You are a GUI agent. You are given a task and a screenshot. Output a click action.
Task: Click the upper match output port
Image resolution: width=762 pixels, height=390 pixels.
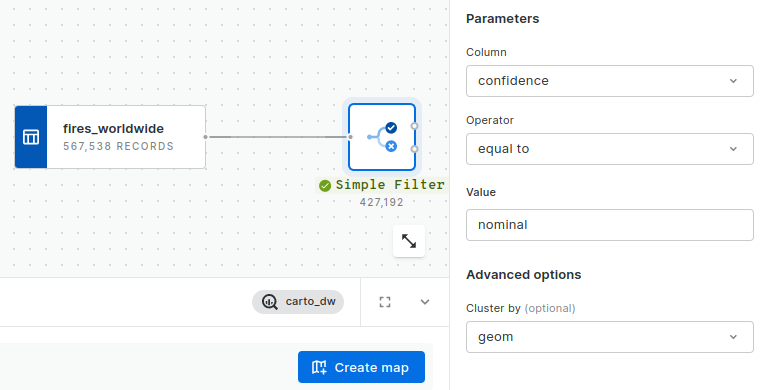414,126
